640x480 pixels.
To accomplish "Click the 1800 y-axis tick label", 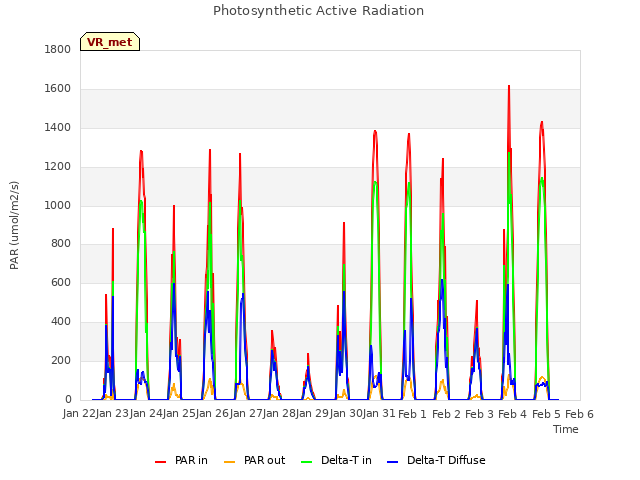I will coord(58,49).
